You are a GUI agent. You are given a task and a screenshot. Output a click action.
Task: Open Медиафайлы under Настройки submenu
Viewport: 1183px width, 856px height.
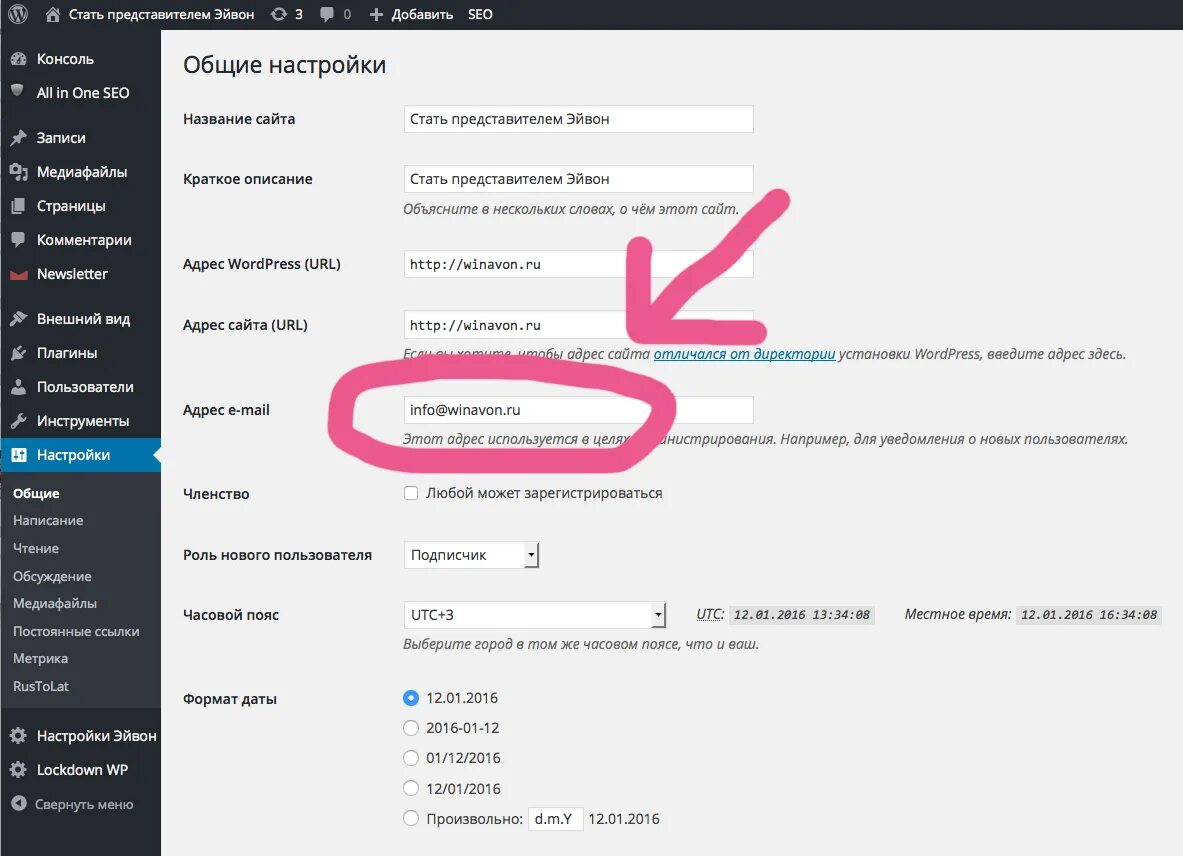pyautogui.click(x=55, y=603)
